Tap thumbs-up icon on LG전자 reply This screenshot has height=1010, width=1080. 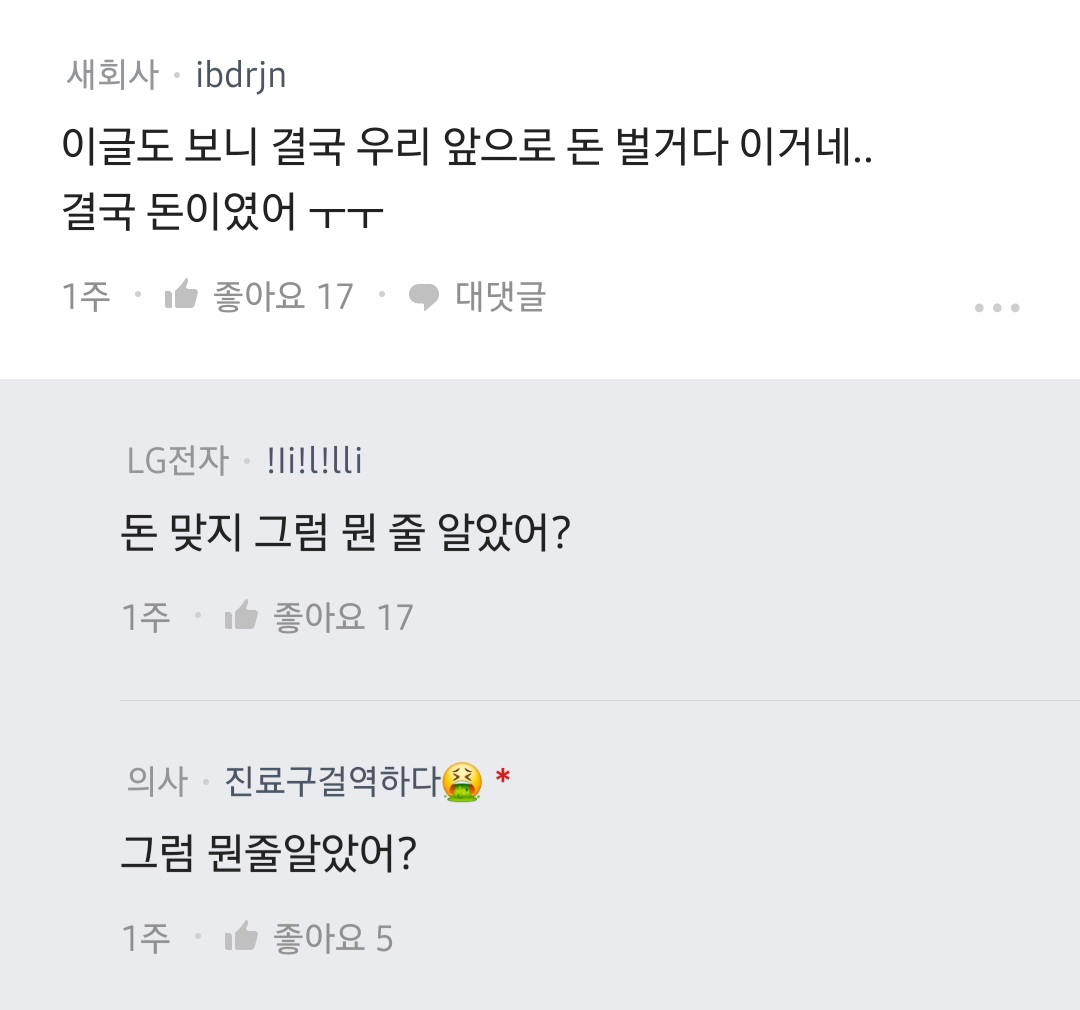pos(241,615)
